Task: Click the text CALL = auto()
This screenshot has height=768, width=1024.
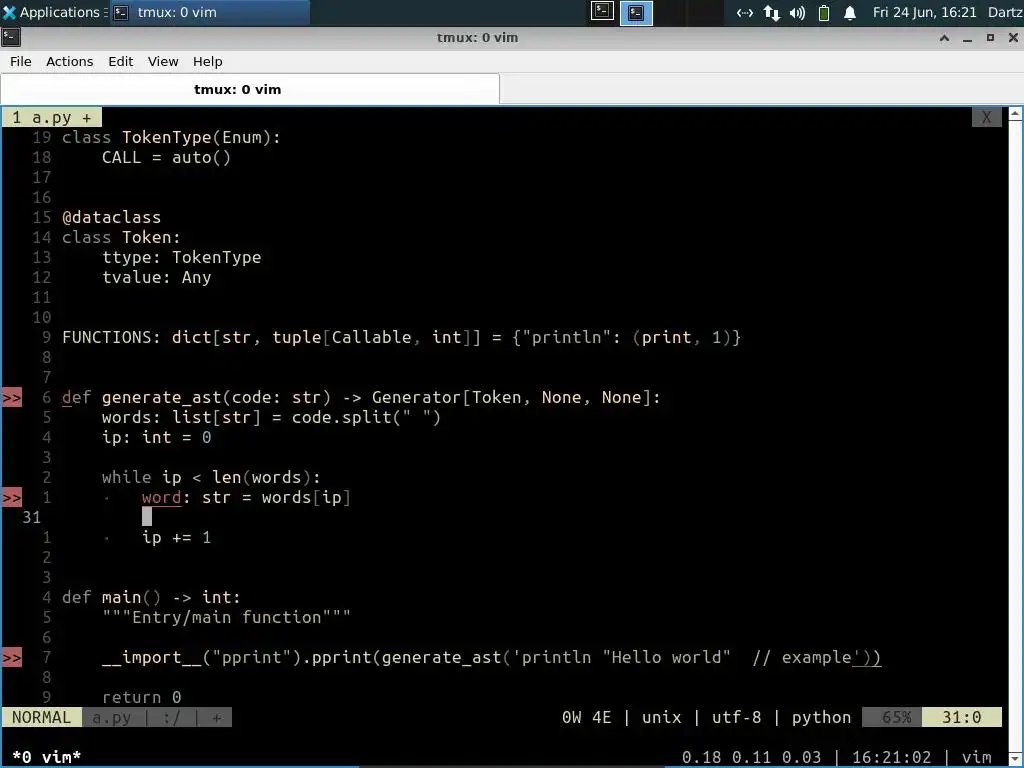Action: click(x=167, y=157)
